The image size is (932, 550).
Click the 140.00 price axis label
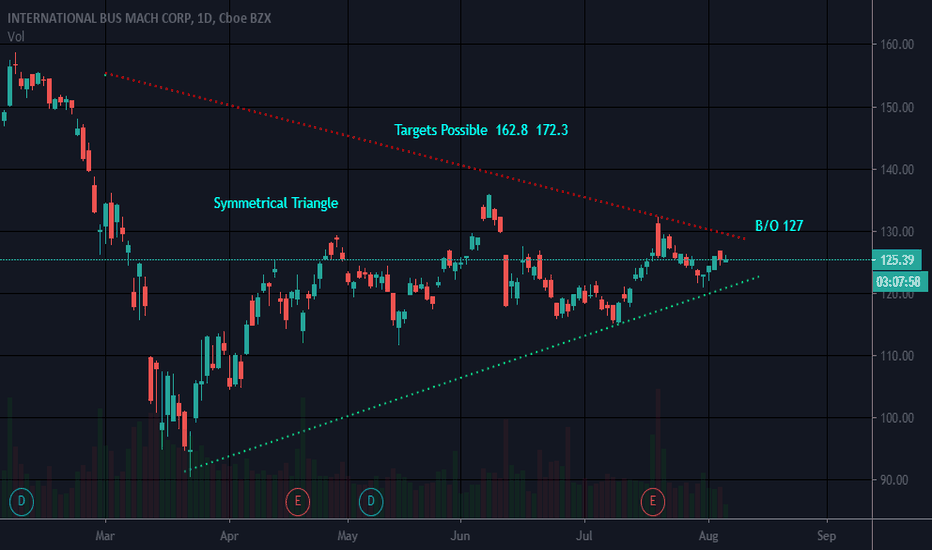pos(897,169)
